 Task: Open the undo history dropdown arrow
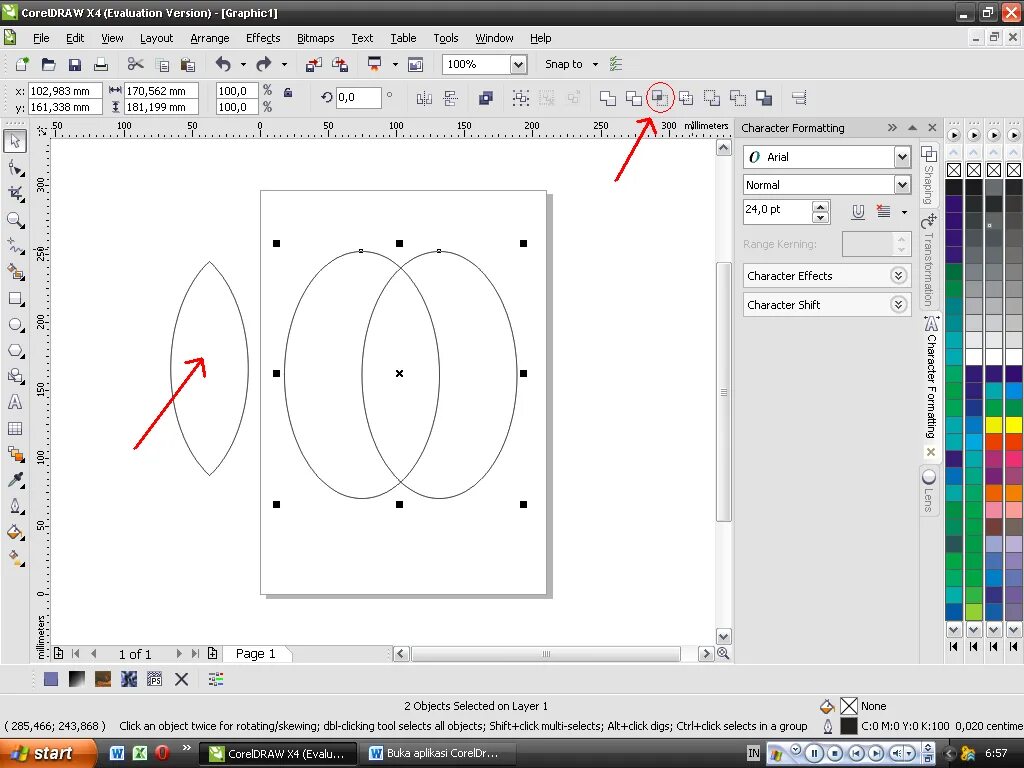point(243,64)
